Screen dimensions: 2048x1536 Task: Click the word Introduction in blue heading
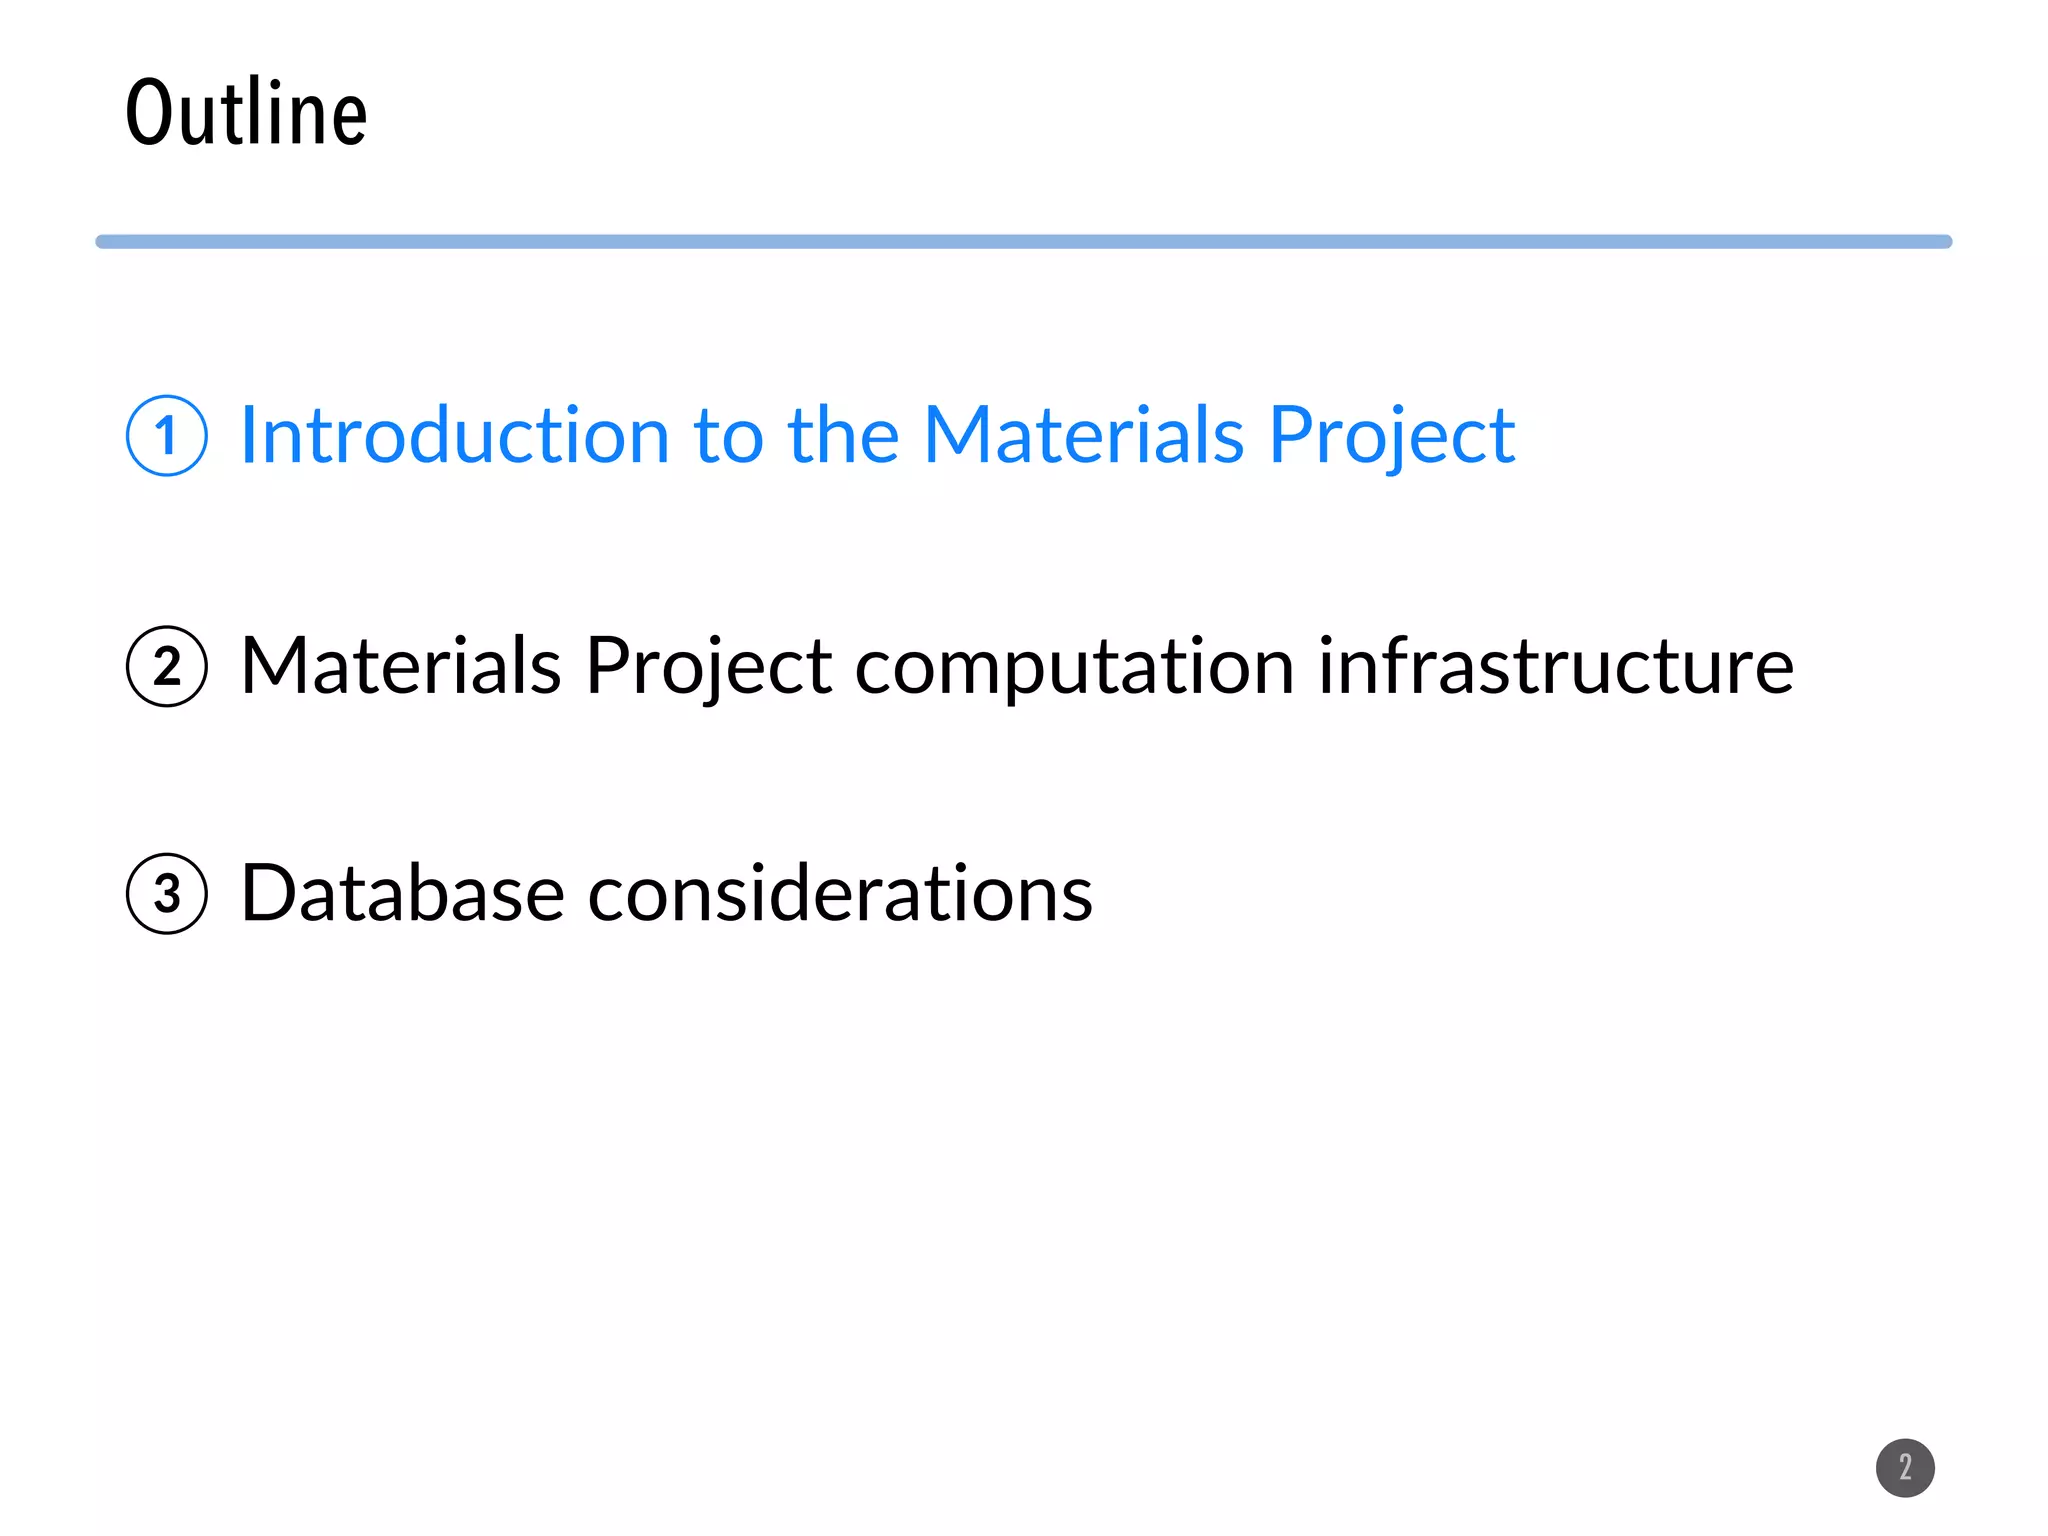[x=454, y=436]
